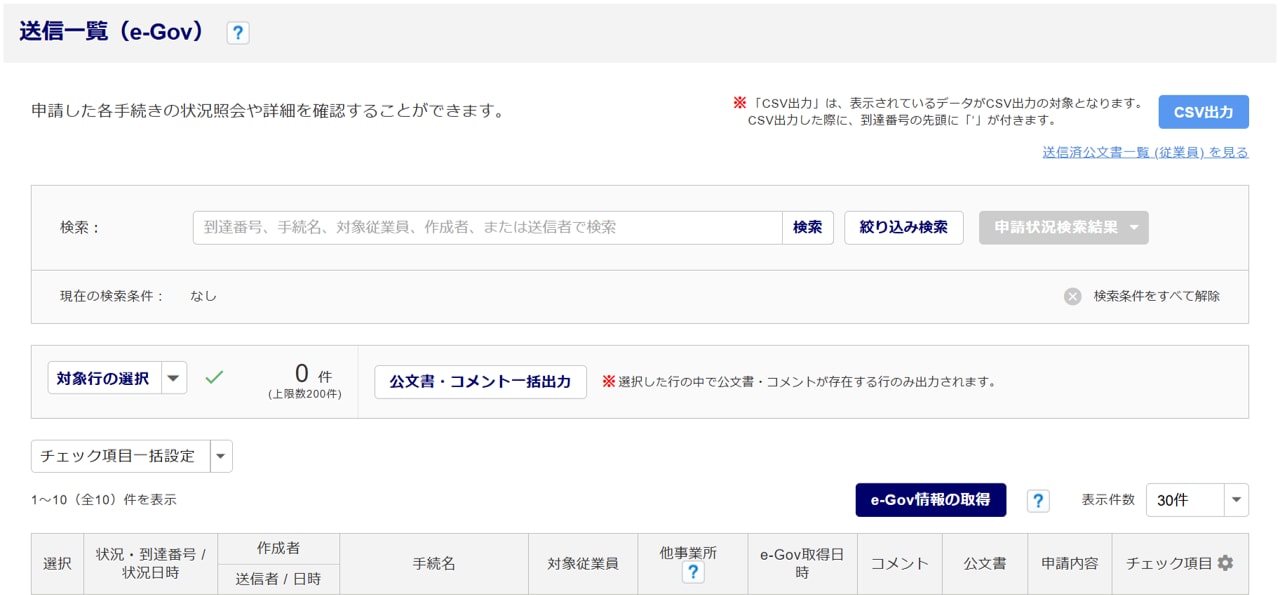The width and height of the screenshot is (1280, 595).
Task: Expand arrow next to 対象行の選択
Action: [x=174, y=378]
